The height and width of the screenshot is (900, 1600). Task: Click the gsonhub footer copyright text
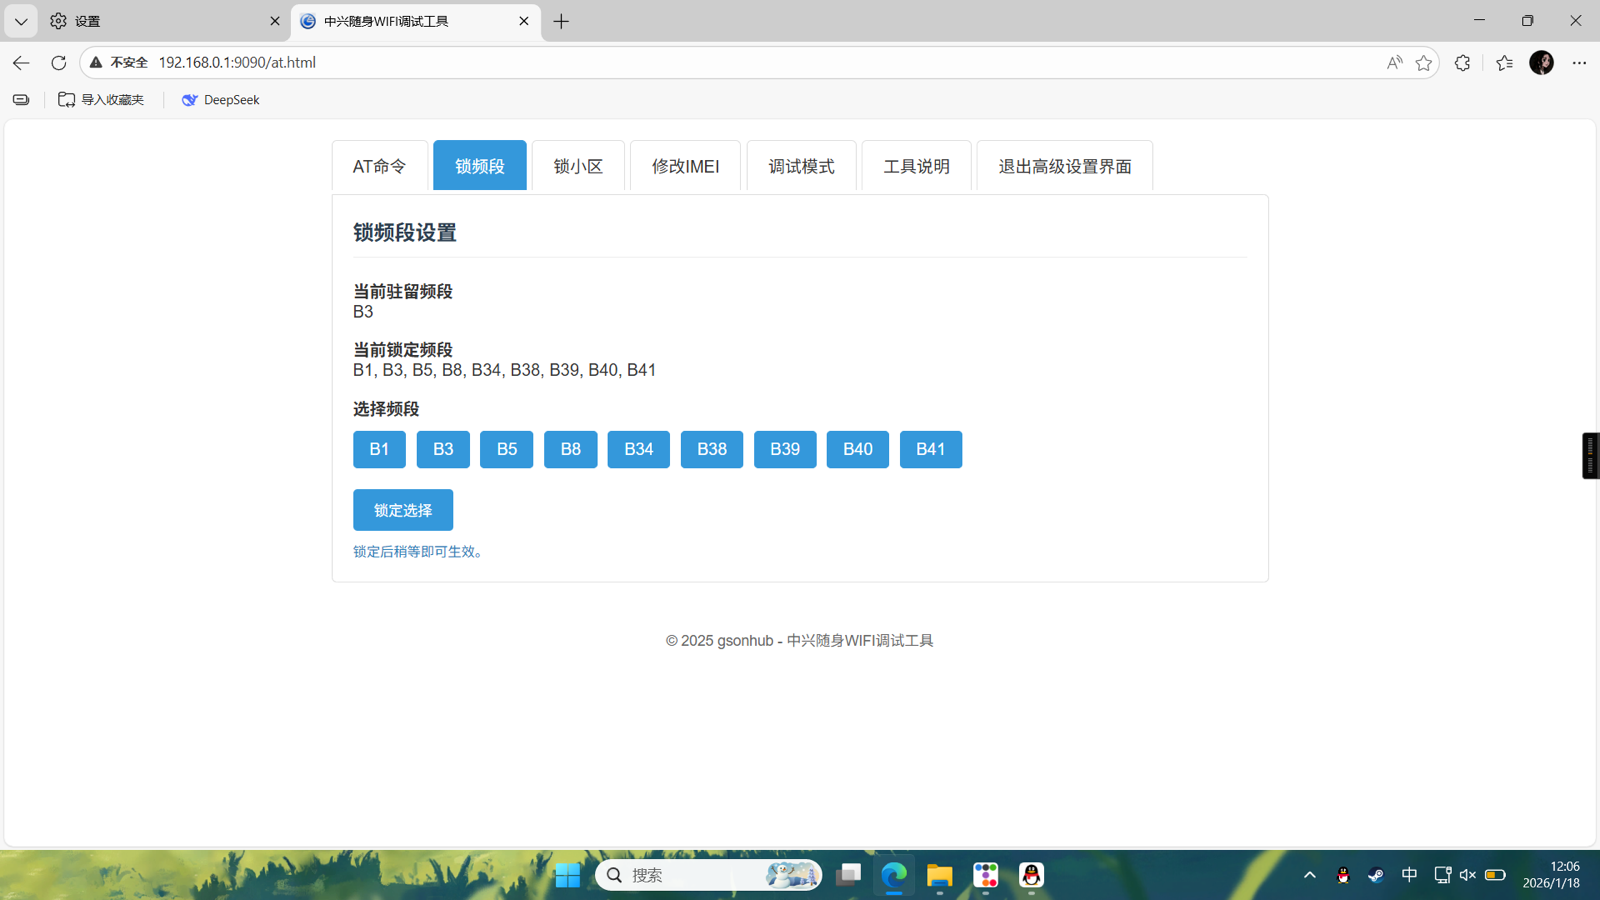point(800,641)
